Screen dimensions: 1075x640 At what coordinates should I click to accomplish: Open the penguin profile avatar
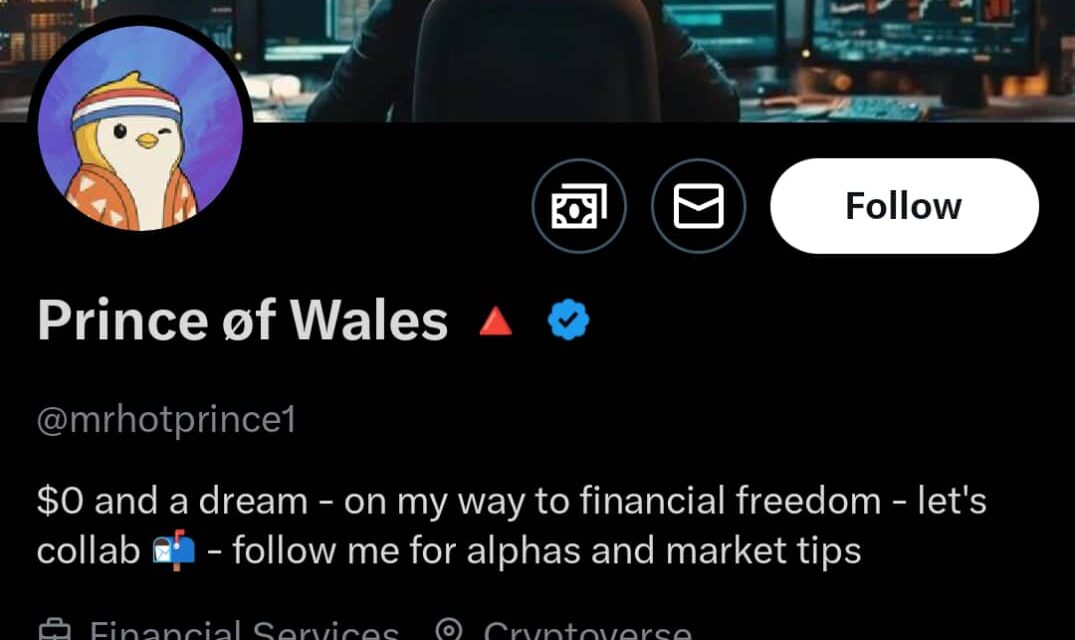[141, 127]
